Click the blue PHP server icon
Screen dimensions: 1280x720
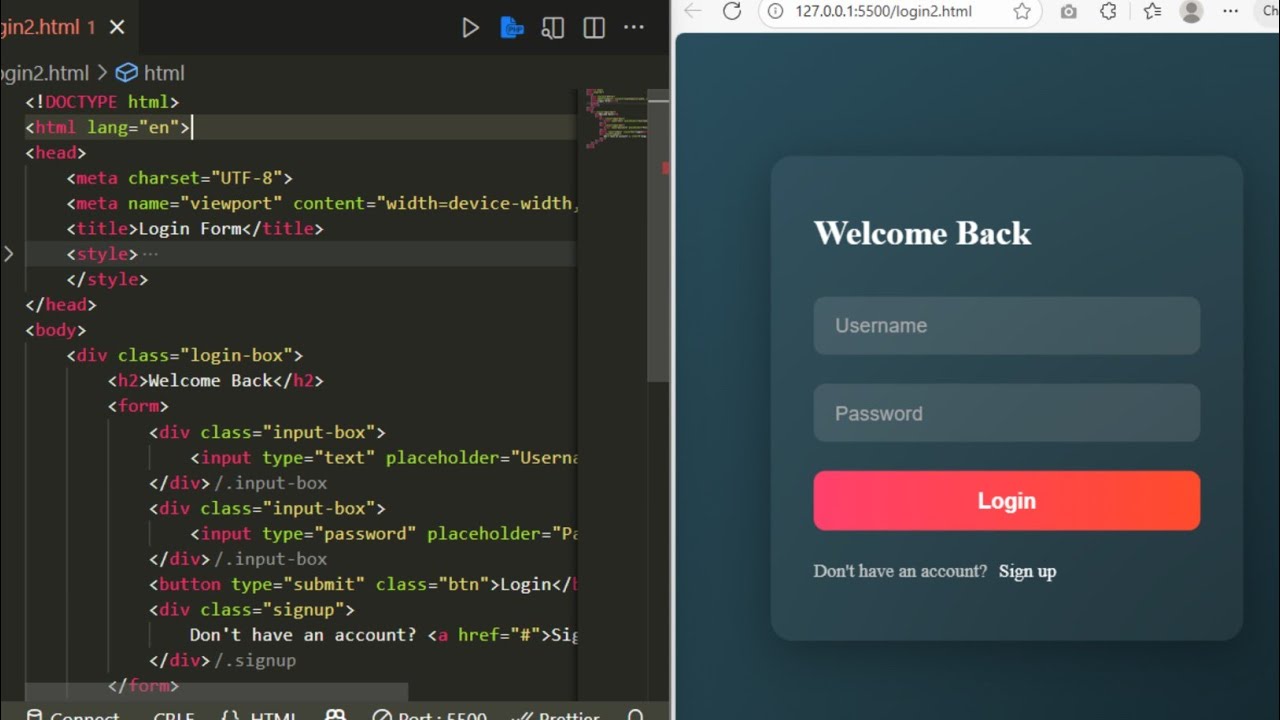(512, 27)
